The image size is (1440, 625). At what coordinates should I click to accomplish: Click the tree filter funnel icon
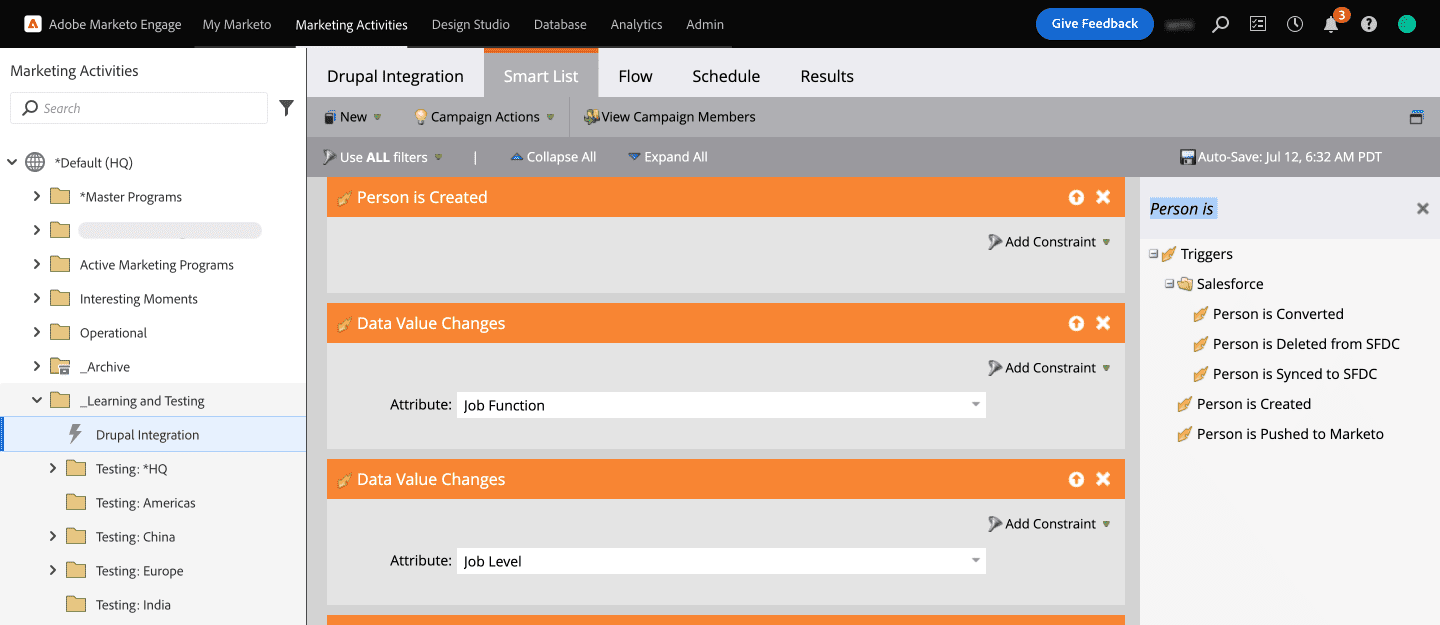(x=287, y=108)
